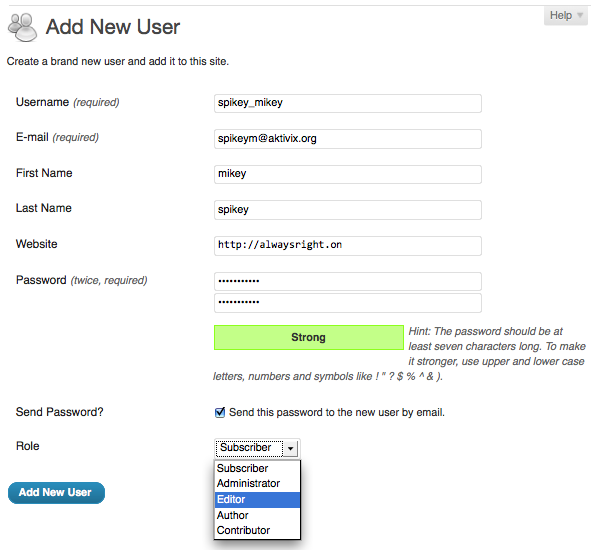The image size is (600, 550).
Task: Click the second Password confirmation field
Action: pos(347,302)
